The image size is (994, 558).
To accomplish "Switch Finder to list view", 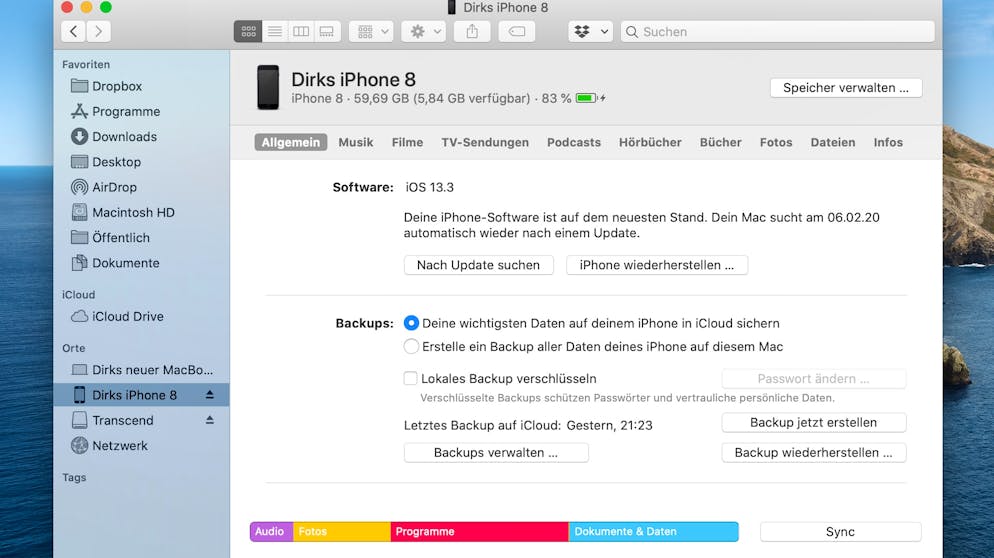I will (274, 31).
